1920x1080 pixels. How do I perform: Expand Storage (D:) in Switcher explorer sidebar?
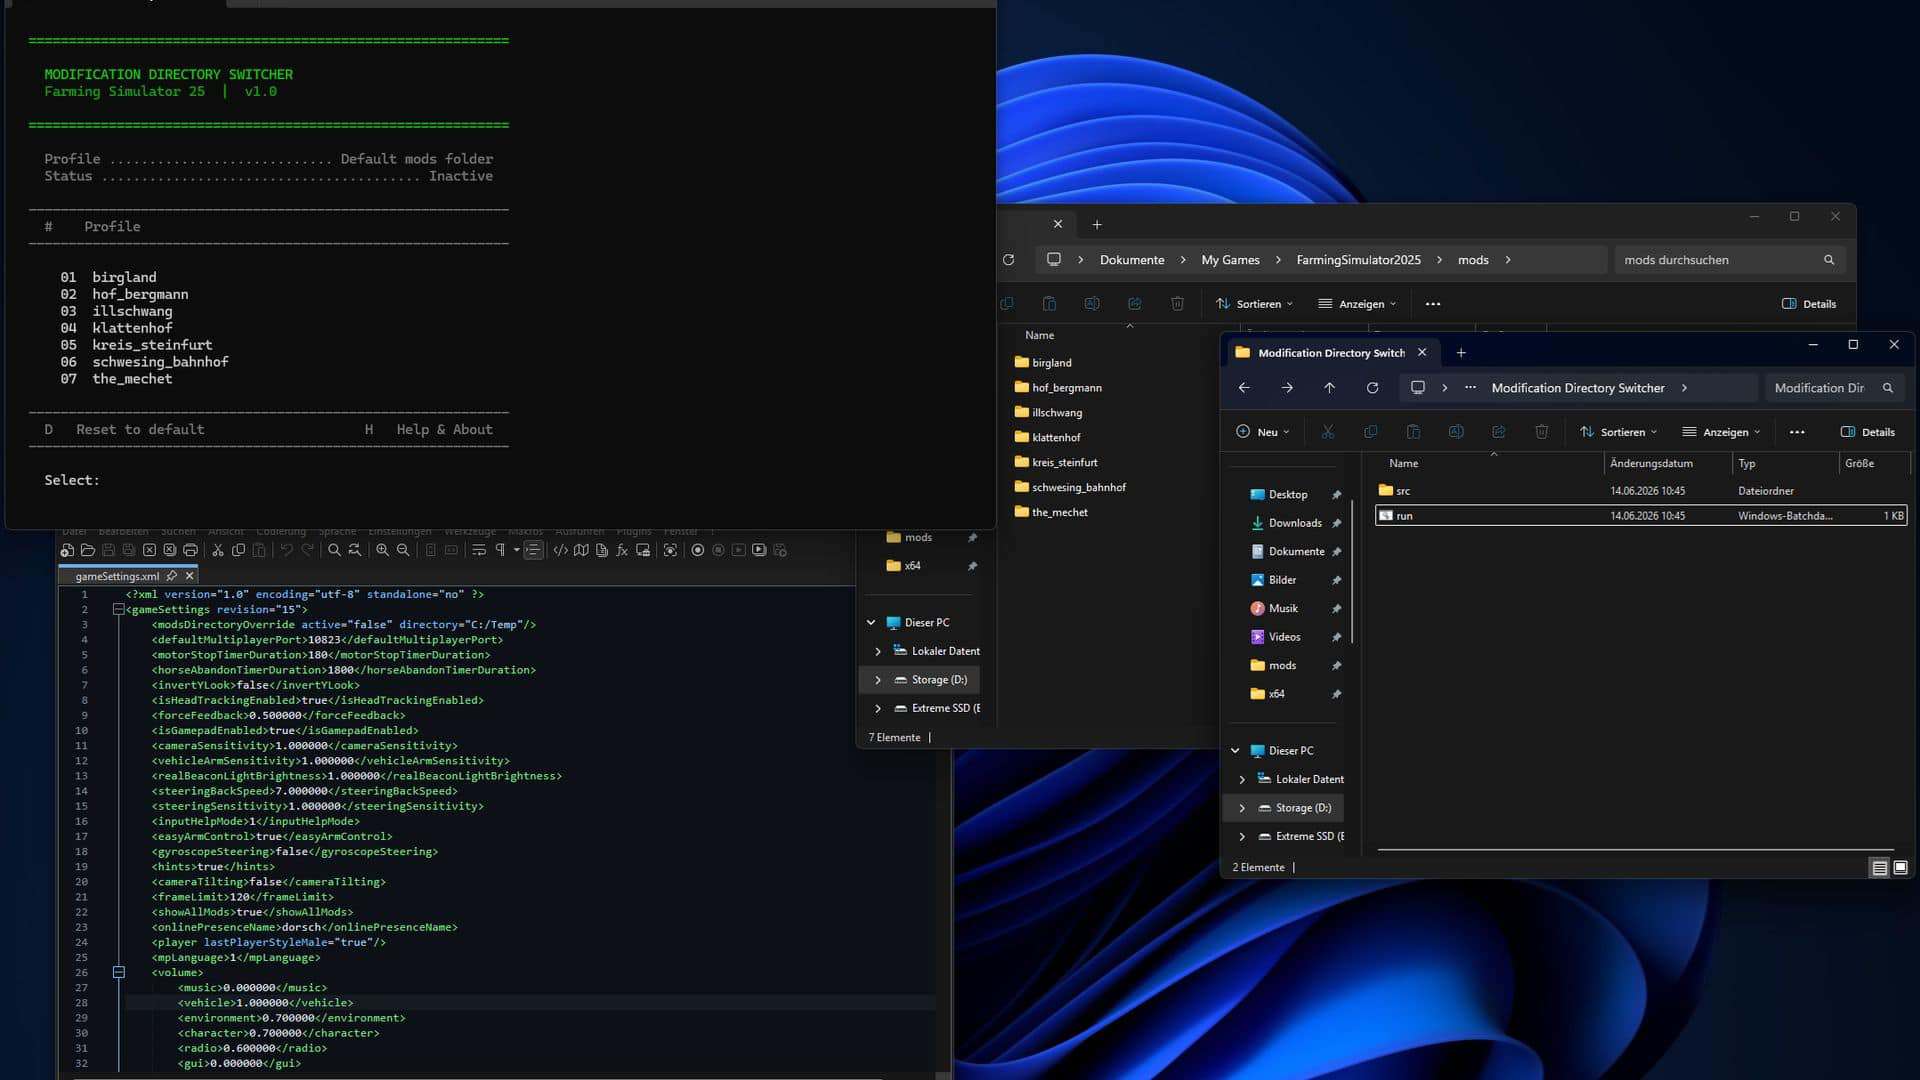(x=1242, y=808)
